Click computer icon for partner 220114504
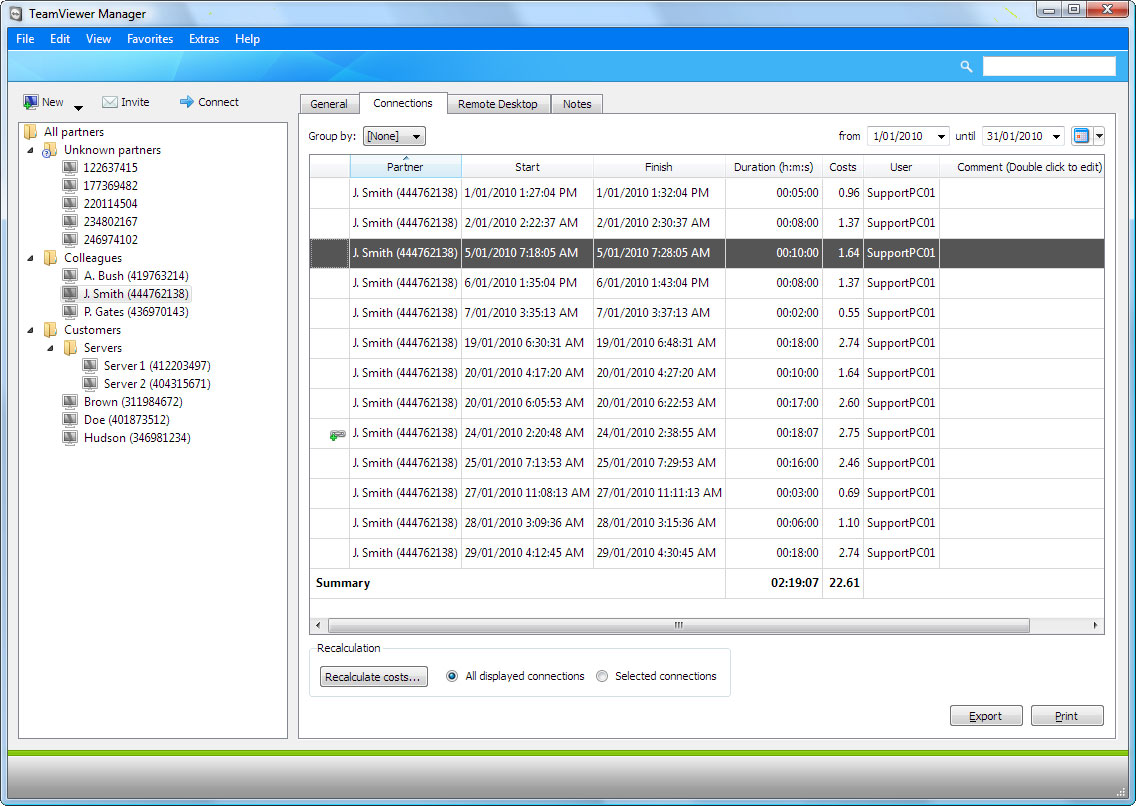Image resolution: width=1136 pixels, height=806 pixels. tap(70, 203)
